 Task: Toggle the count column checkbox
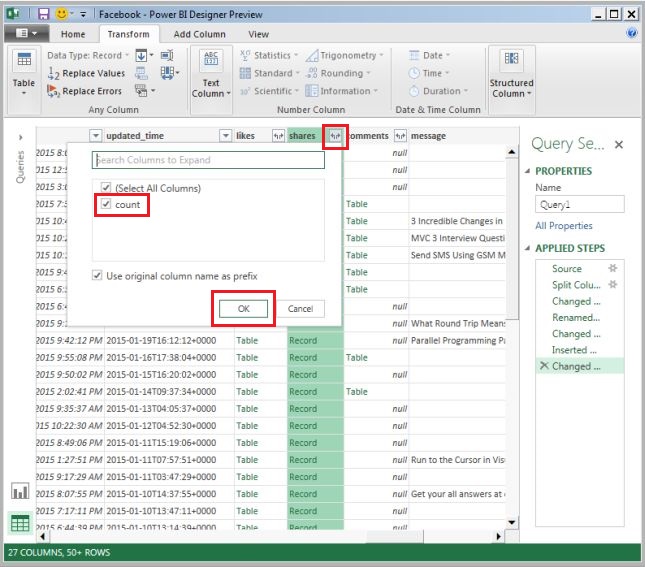click(106, 204)
